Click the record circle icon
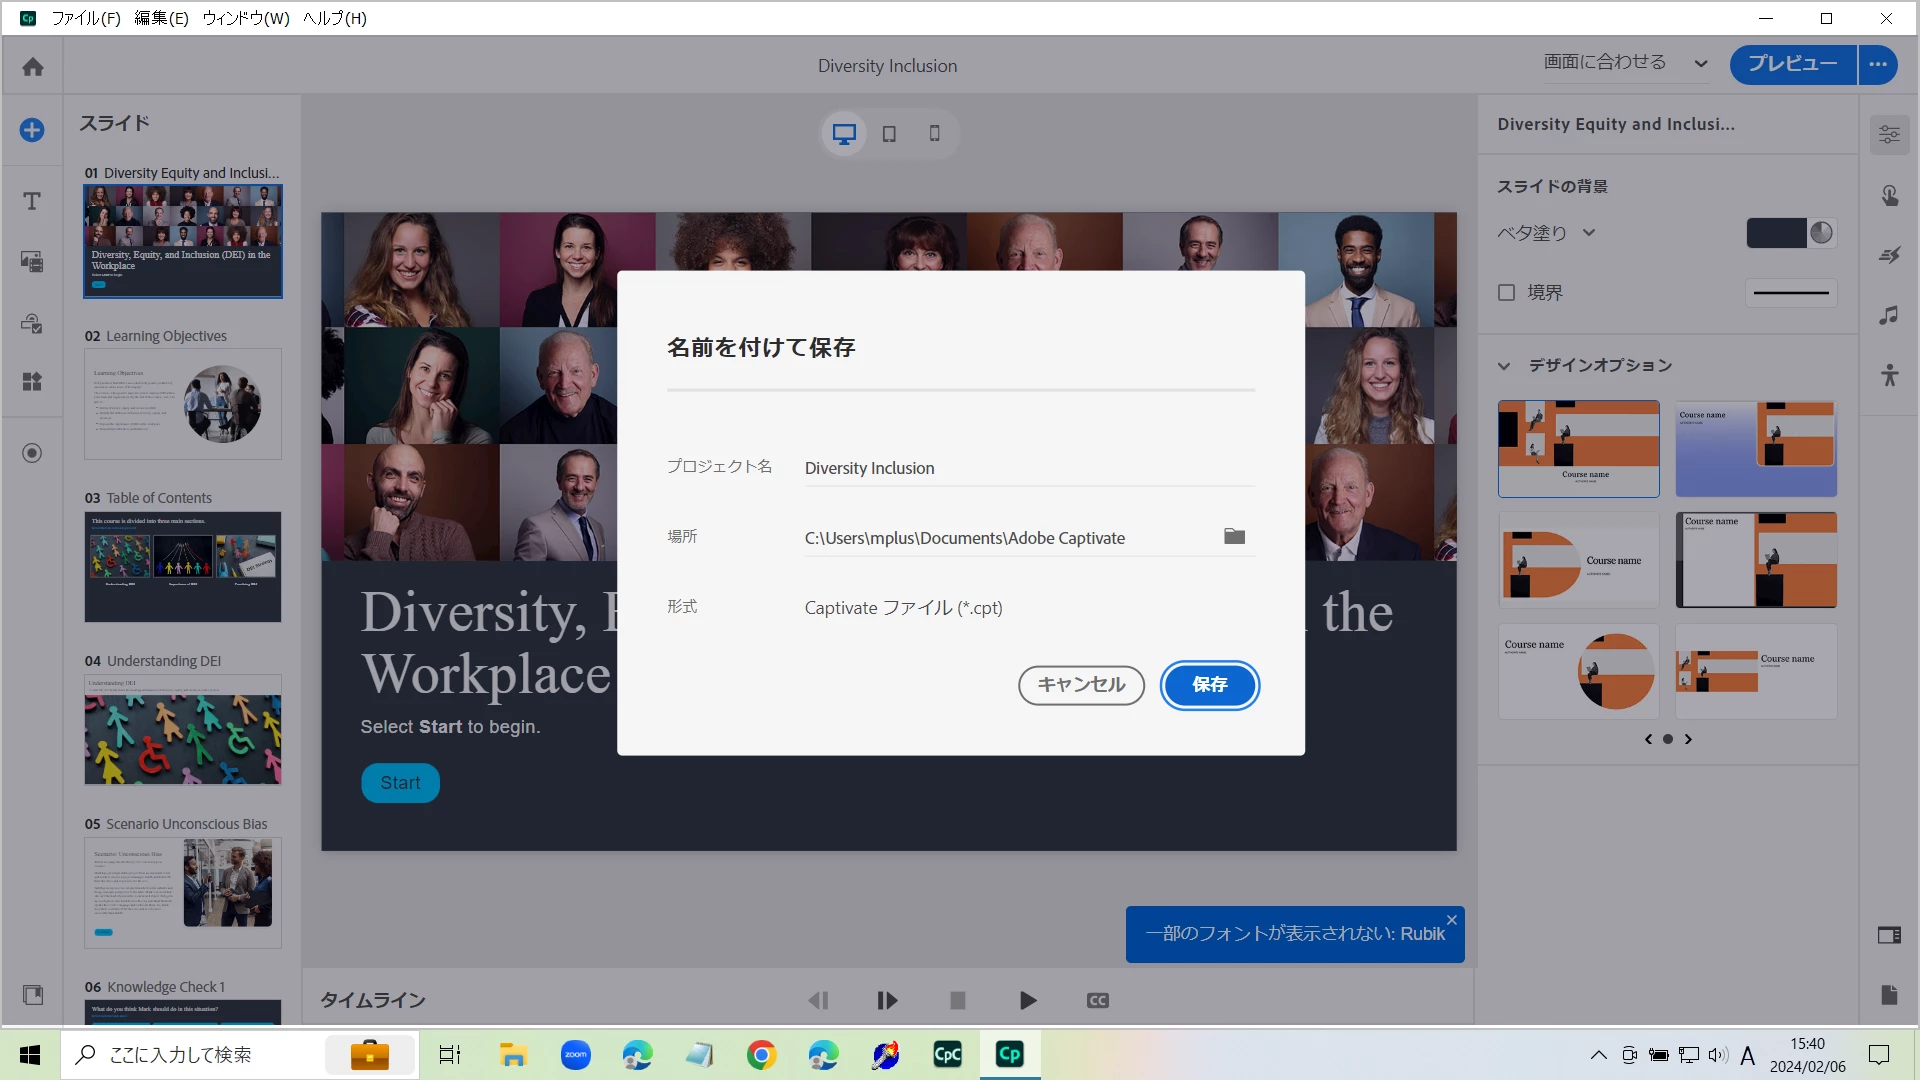1920x1080 pixels. pos(32,453)
